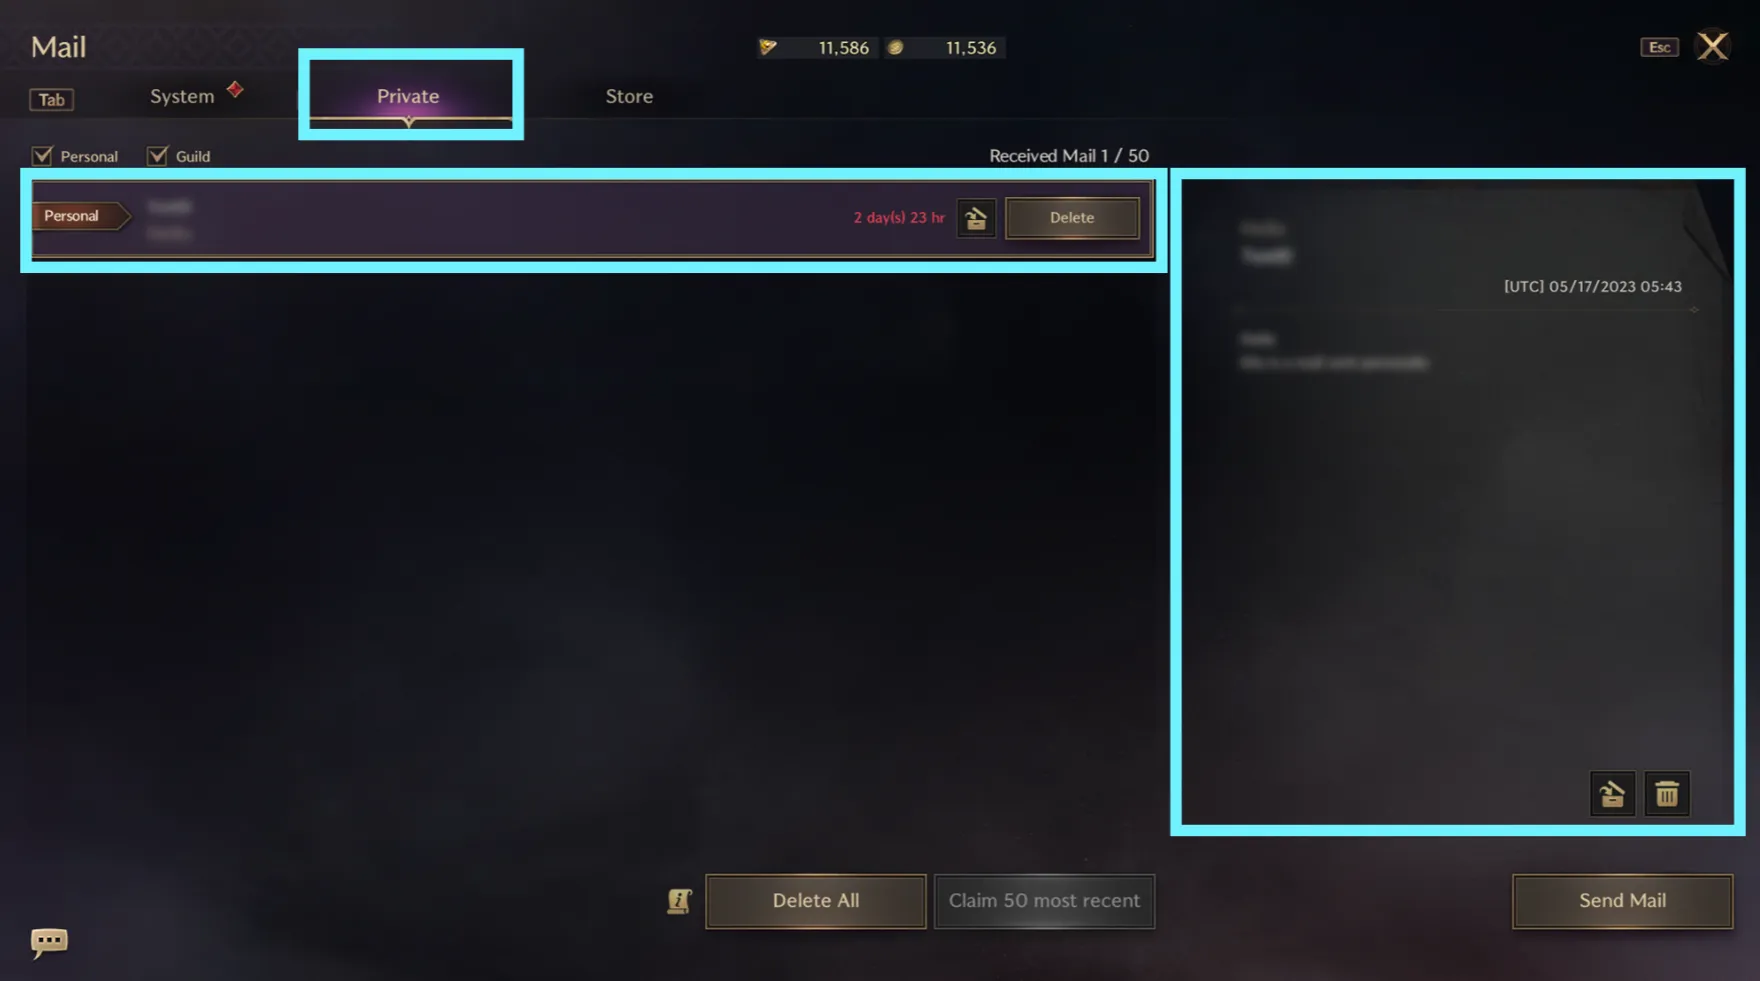This screenshot has height=981, width=1760.
Task: Click the premium currency icon at top
Action: pos(768,47)
